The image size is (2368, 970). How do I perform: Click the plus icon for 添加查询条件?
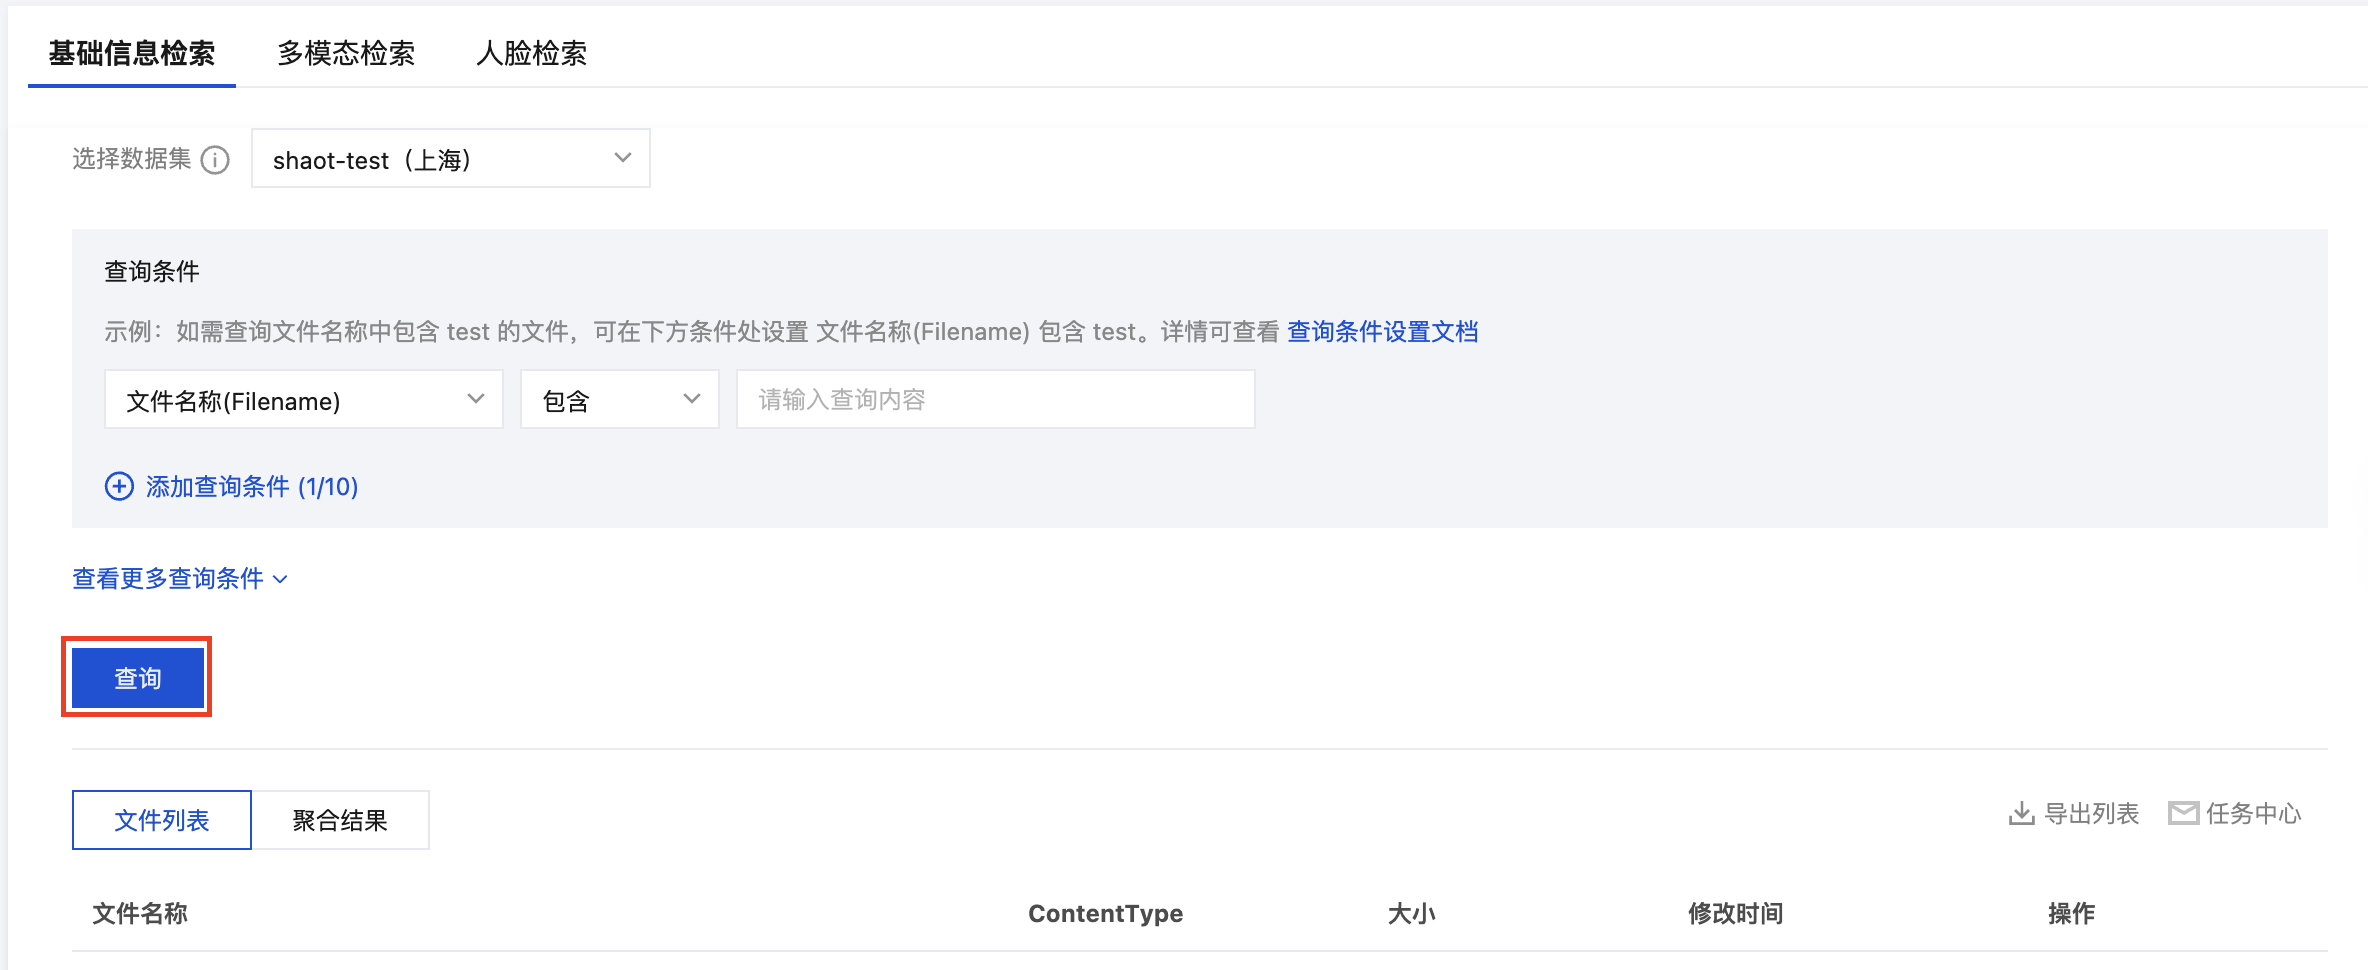(x=119, y=487)
